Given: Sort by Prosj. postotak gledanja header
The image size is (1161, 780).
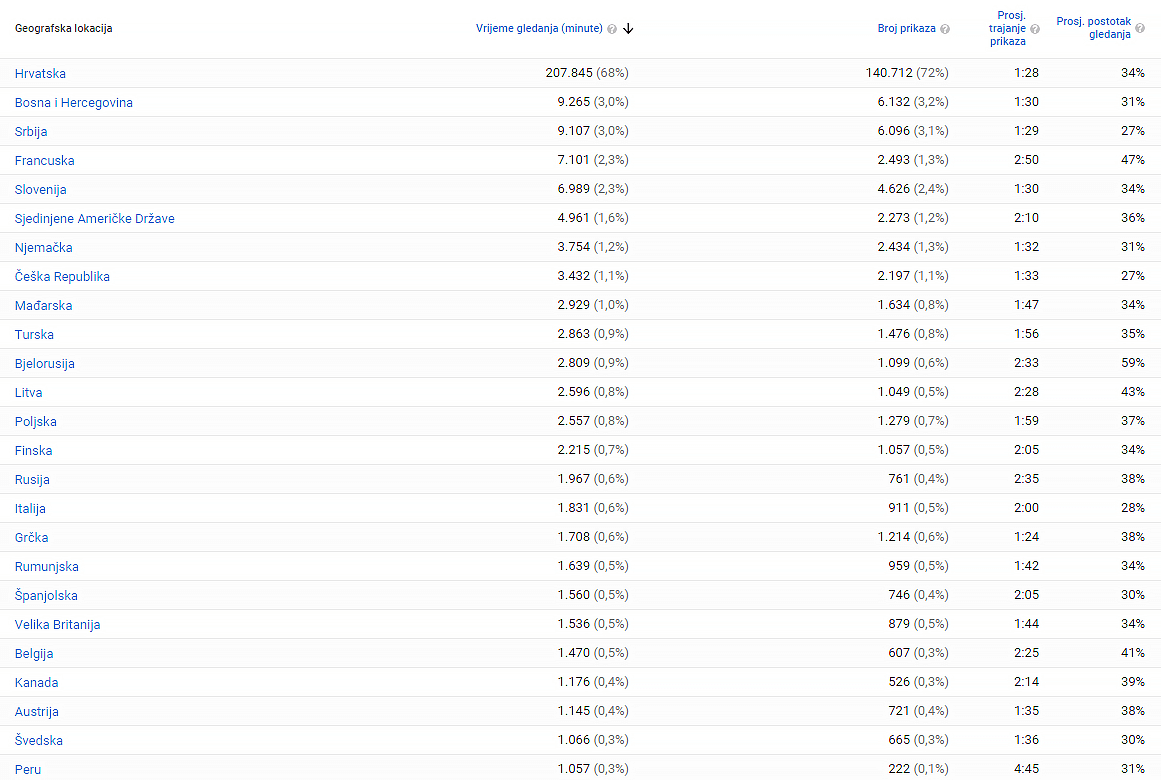Looking at the screenshot, I should (x=1094, y=27).
